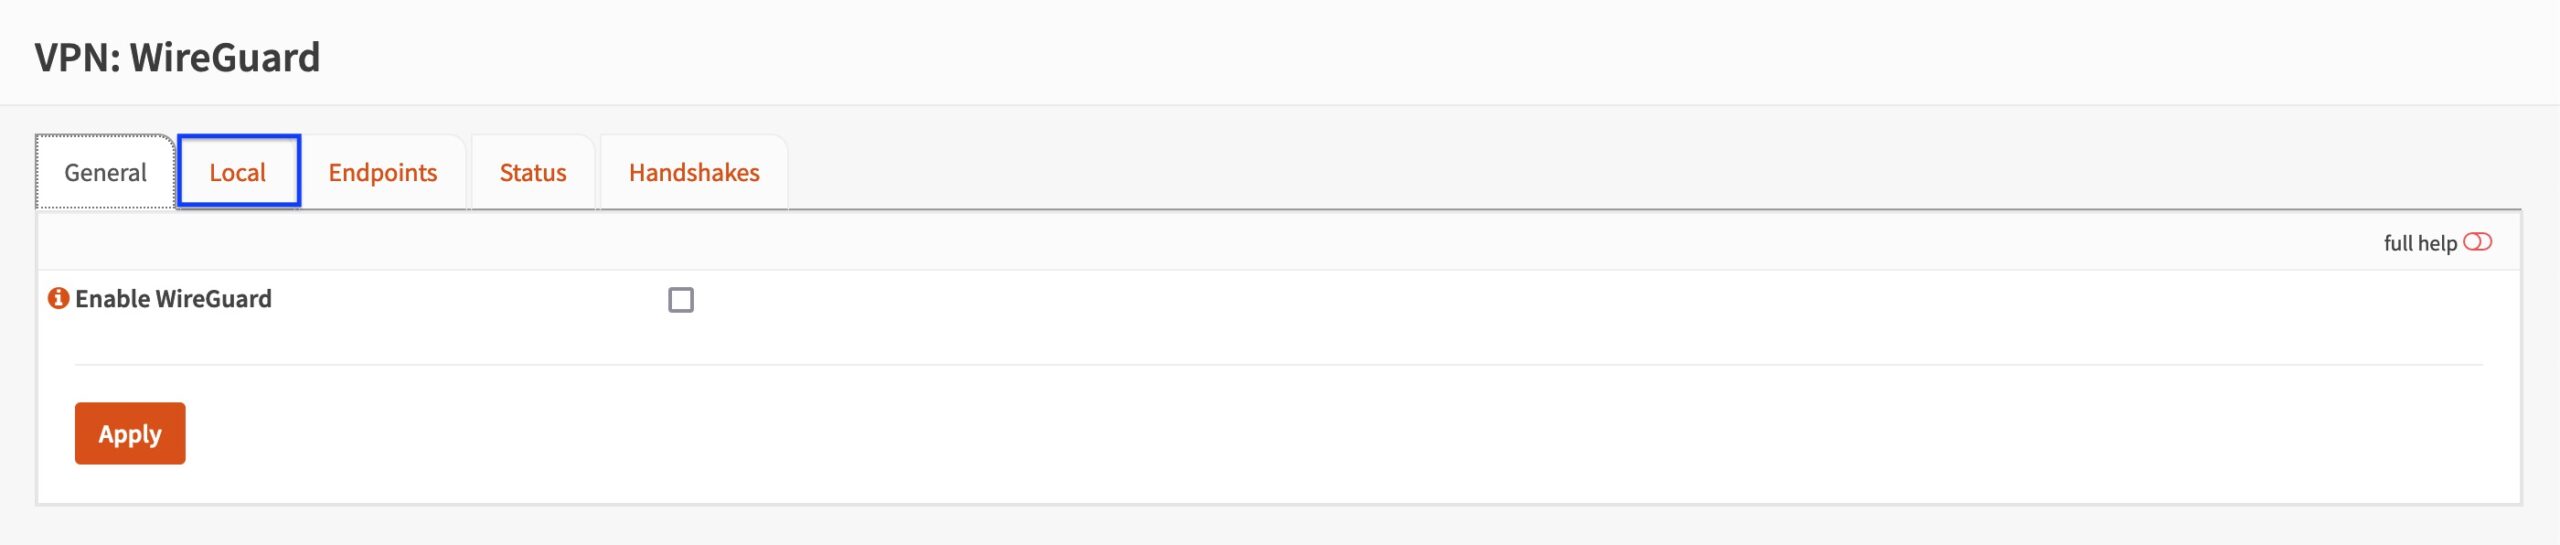Select the Status tab
Image resolution: width=2560 pixels, height=545 pixels.
pos(533,172)
